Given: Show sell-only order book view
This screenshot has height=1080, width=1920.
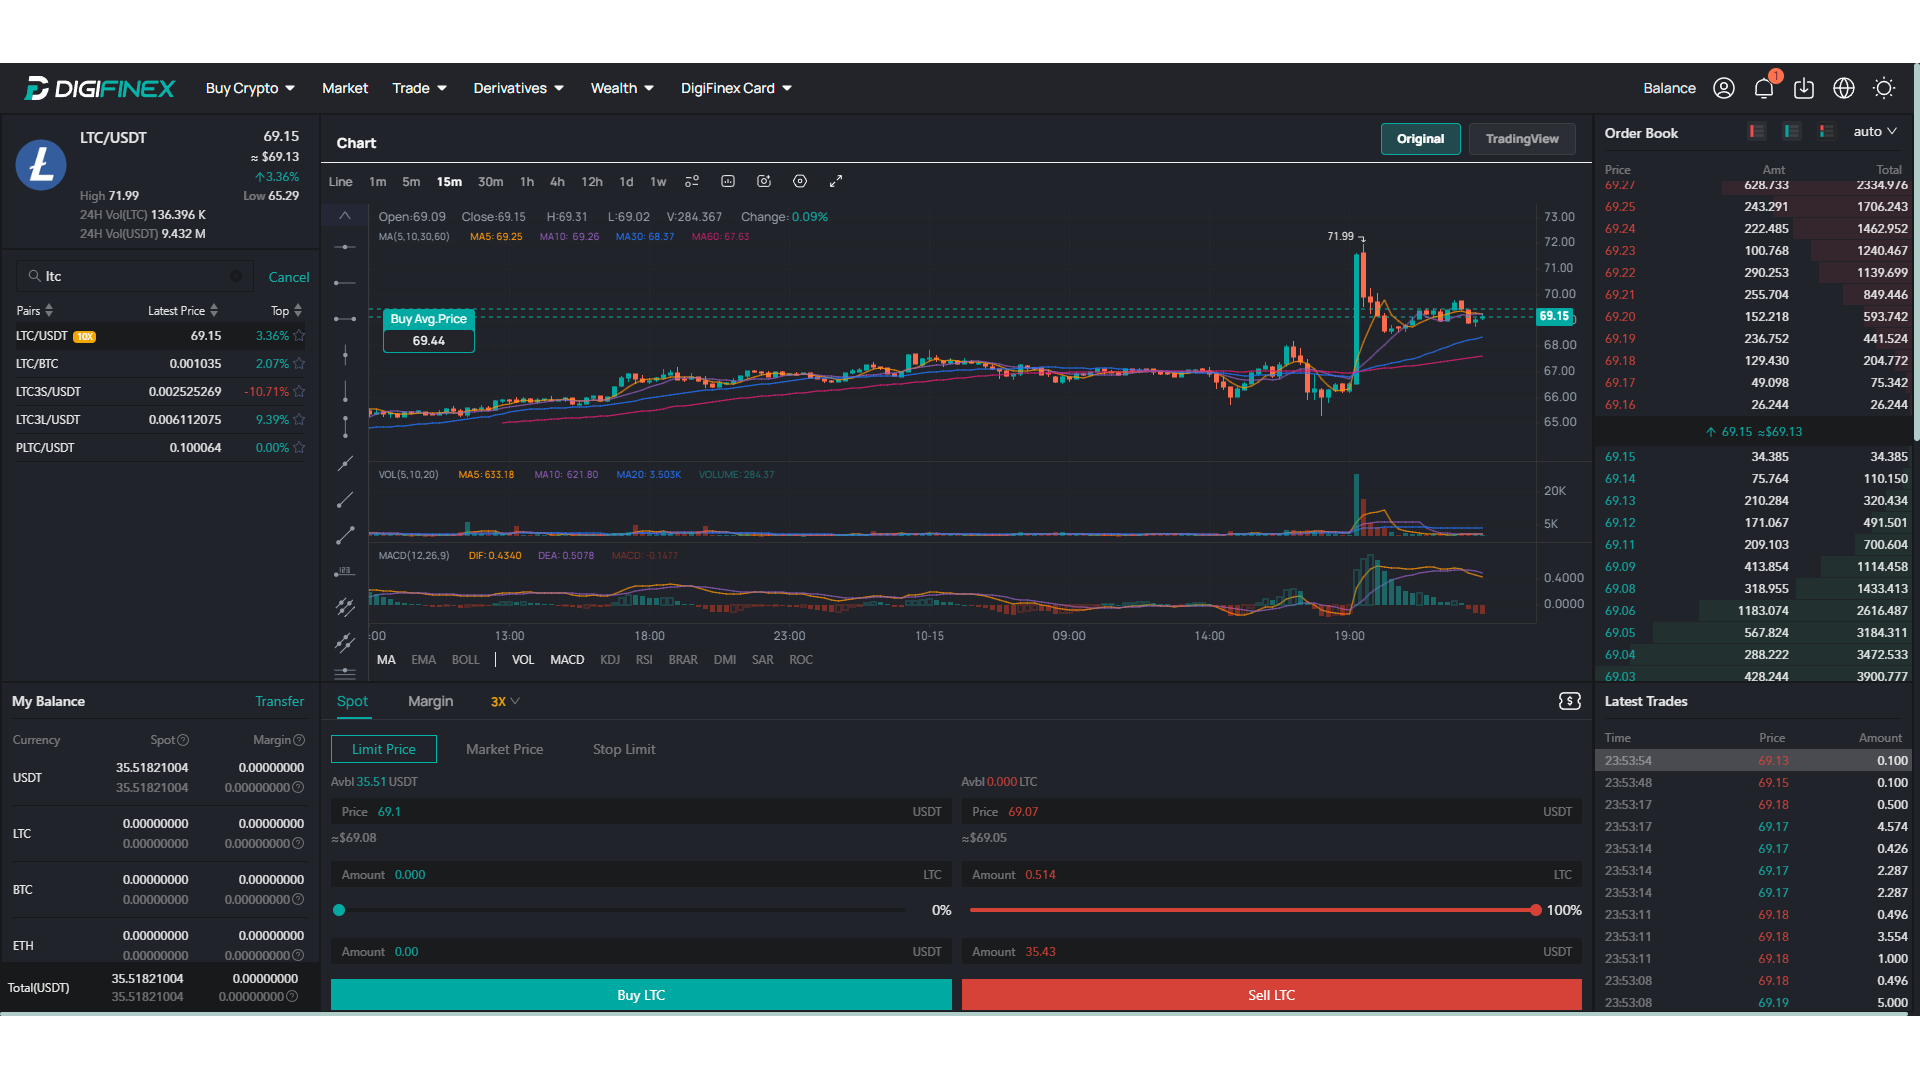Looking at the screenshot, I should (1757, 131).
